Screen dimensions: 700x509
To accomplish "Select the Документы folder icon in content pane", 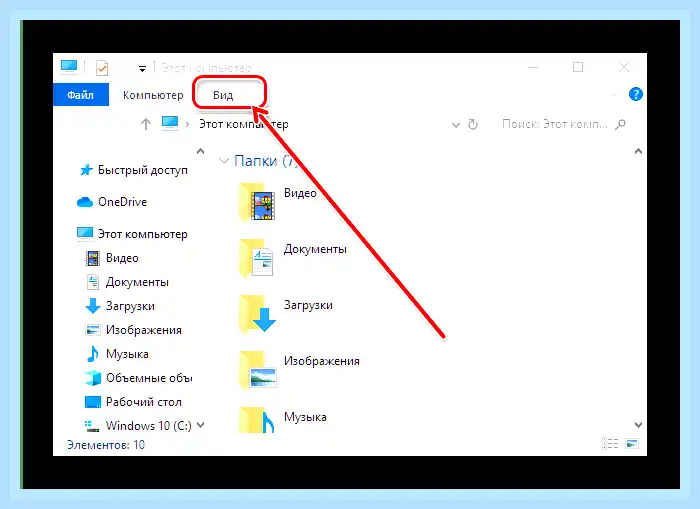I will (x=256, y=259).
